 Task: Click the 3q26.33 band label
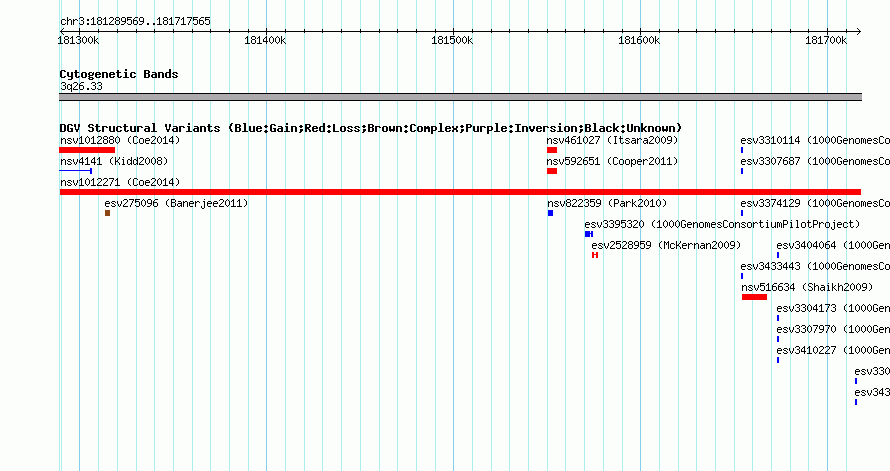tap(81, 86)
